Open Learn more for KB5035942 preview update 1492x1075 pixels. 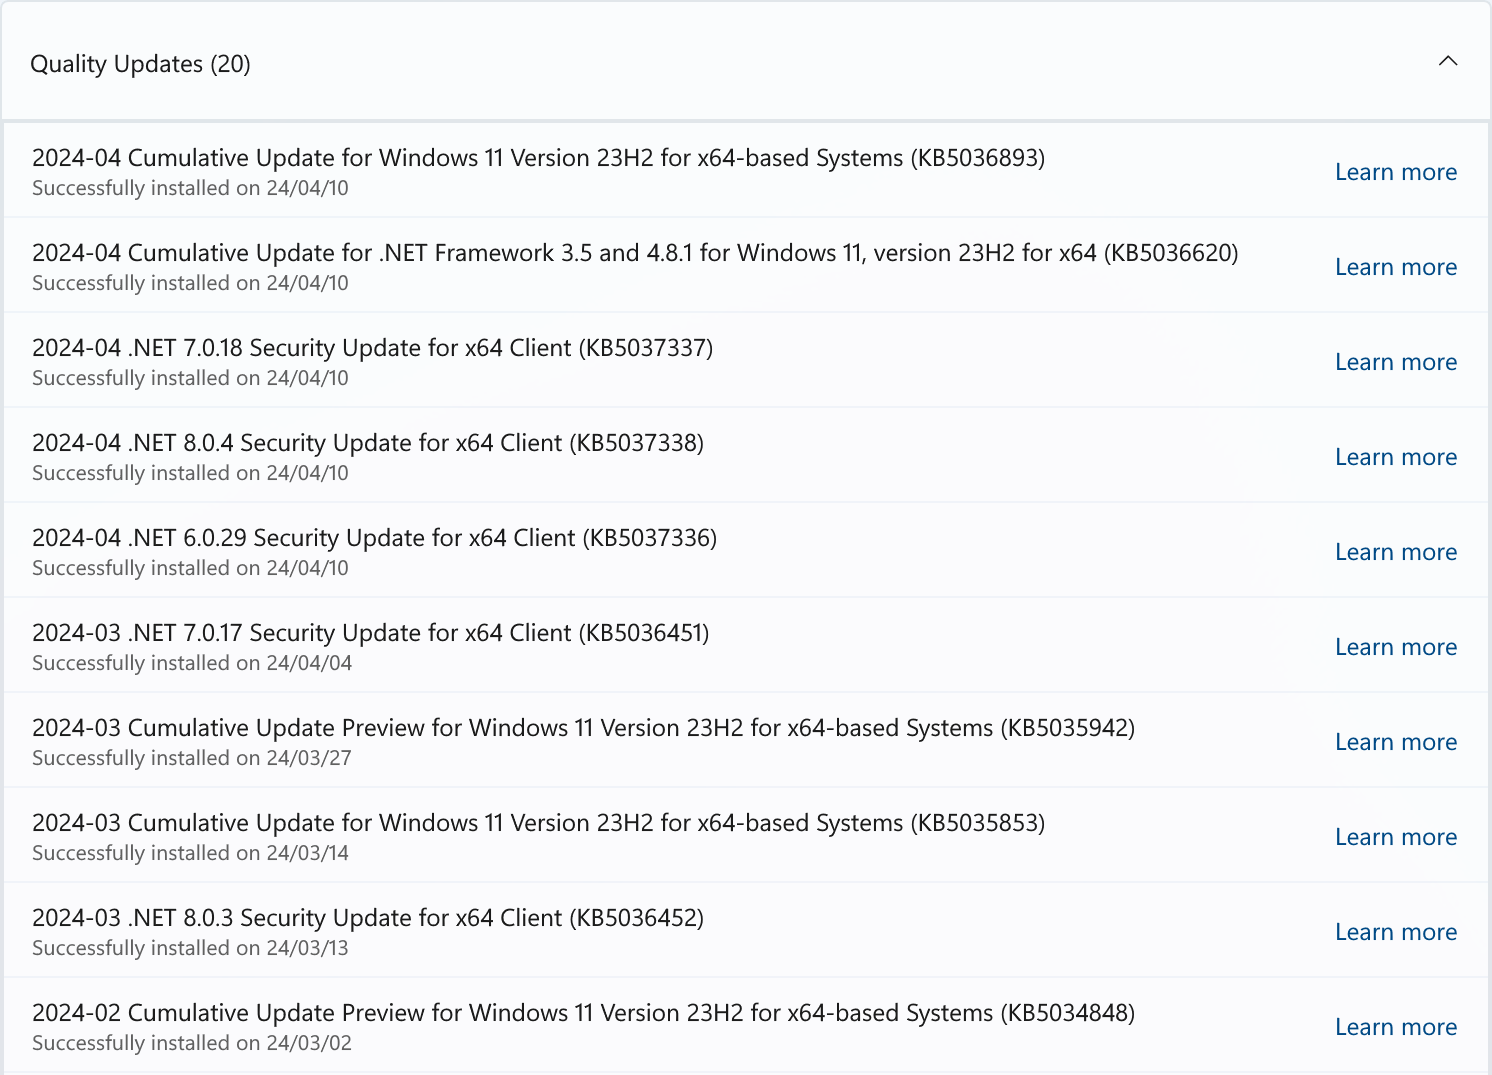click(x=1395, y=742)
